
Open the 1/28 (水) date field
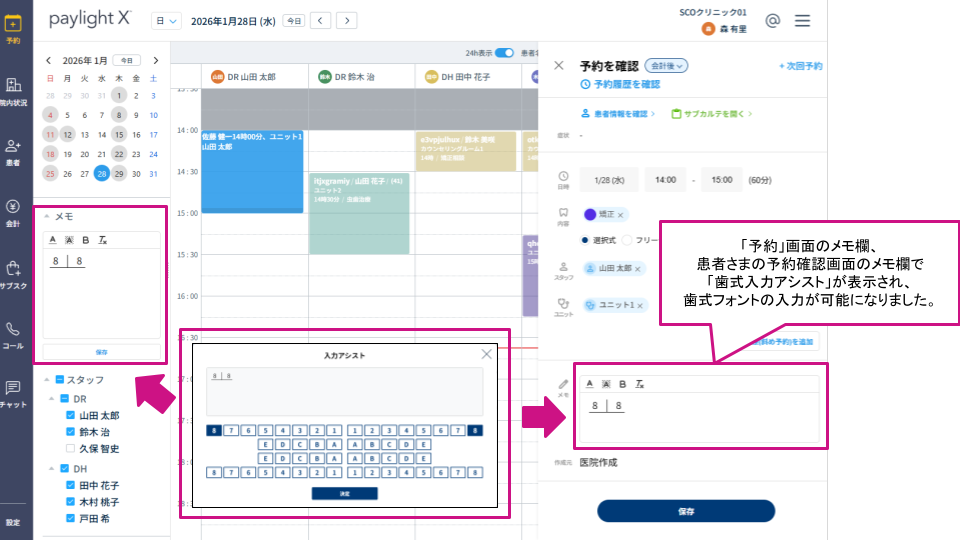click(x=609, y=180)
